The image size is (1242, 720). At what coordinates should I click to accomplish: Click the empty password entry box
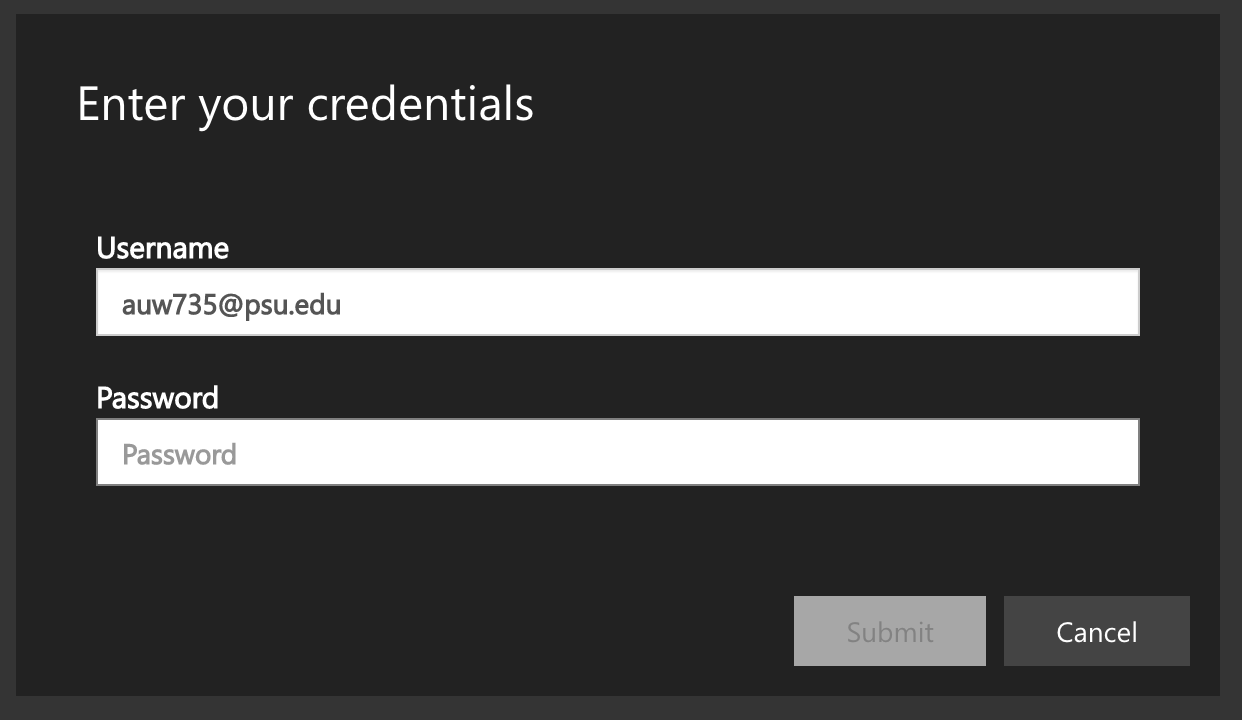[x=617, y=452]
